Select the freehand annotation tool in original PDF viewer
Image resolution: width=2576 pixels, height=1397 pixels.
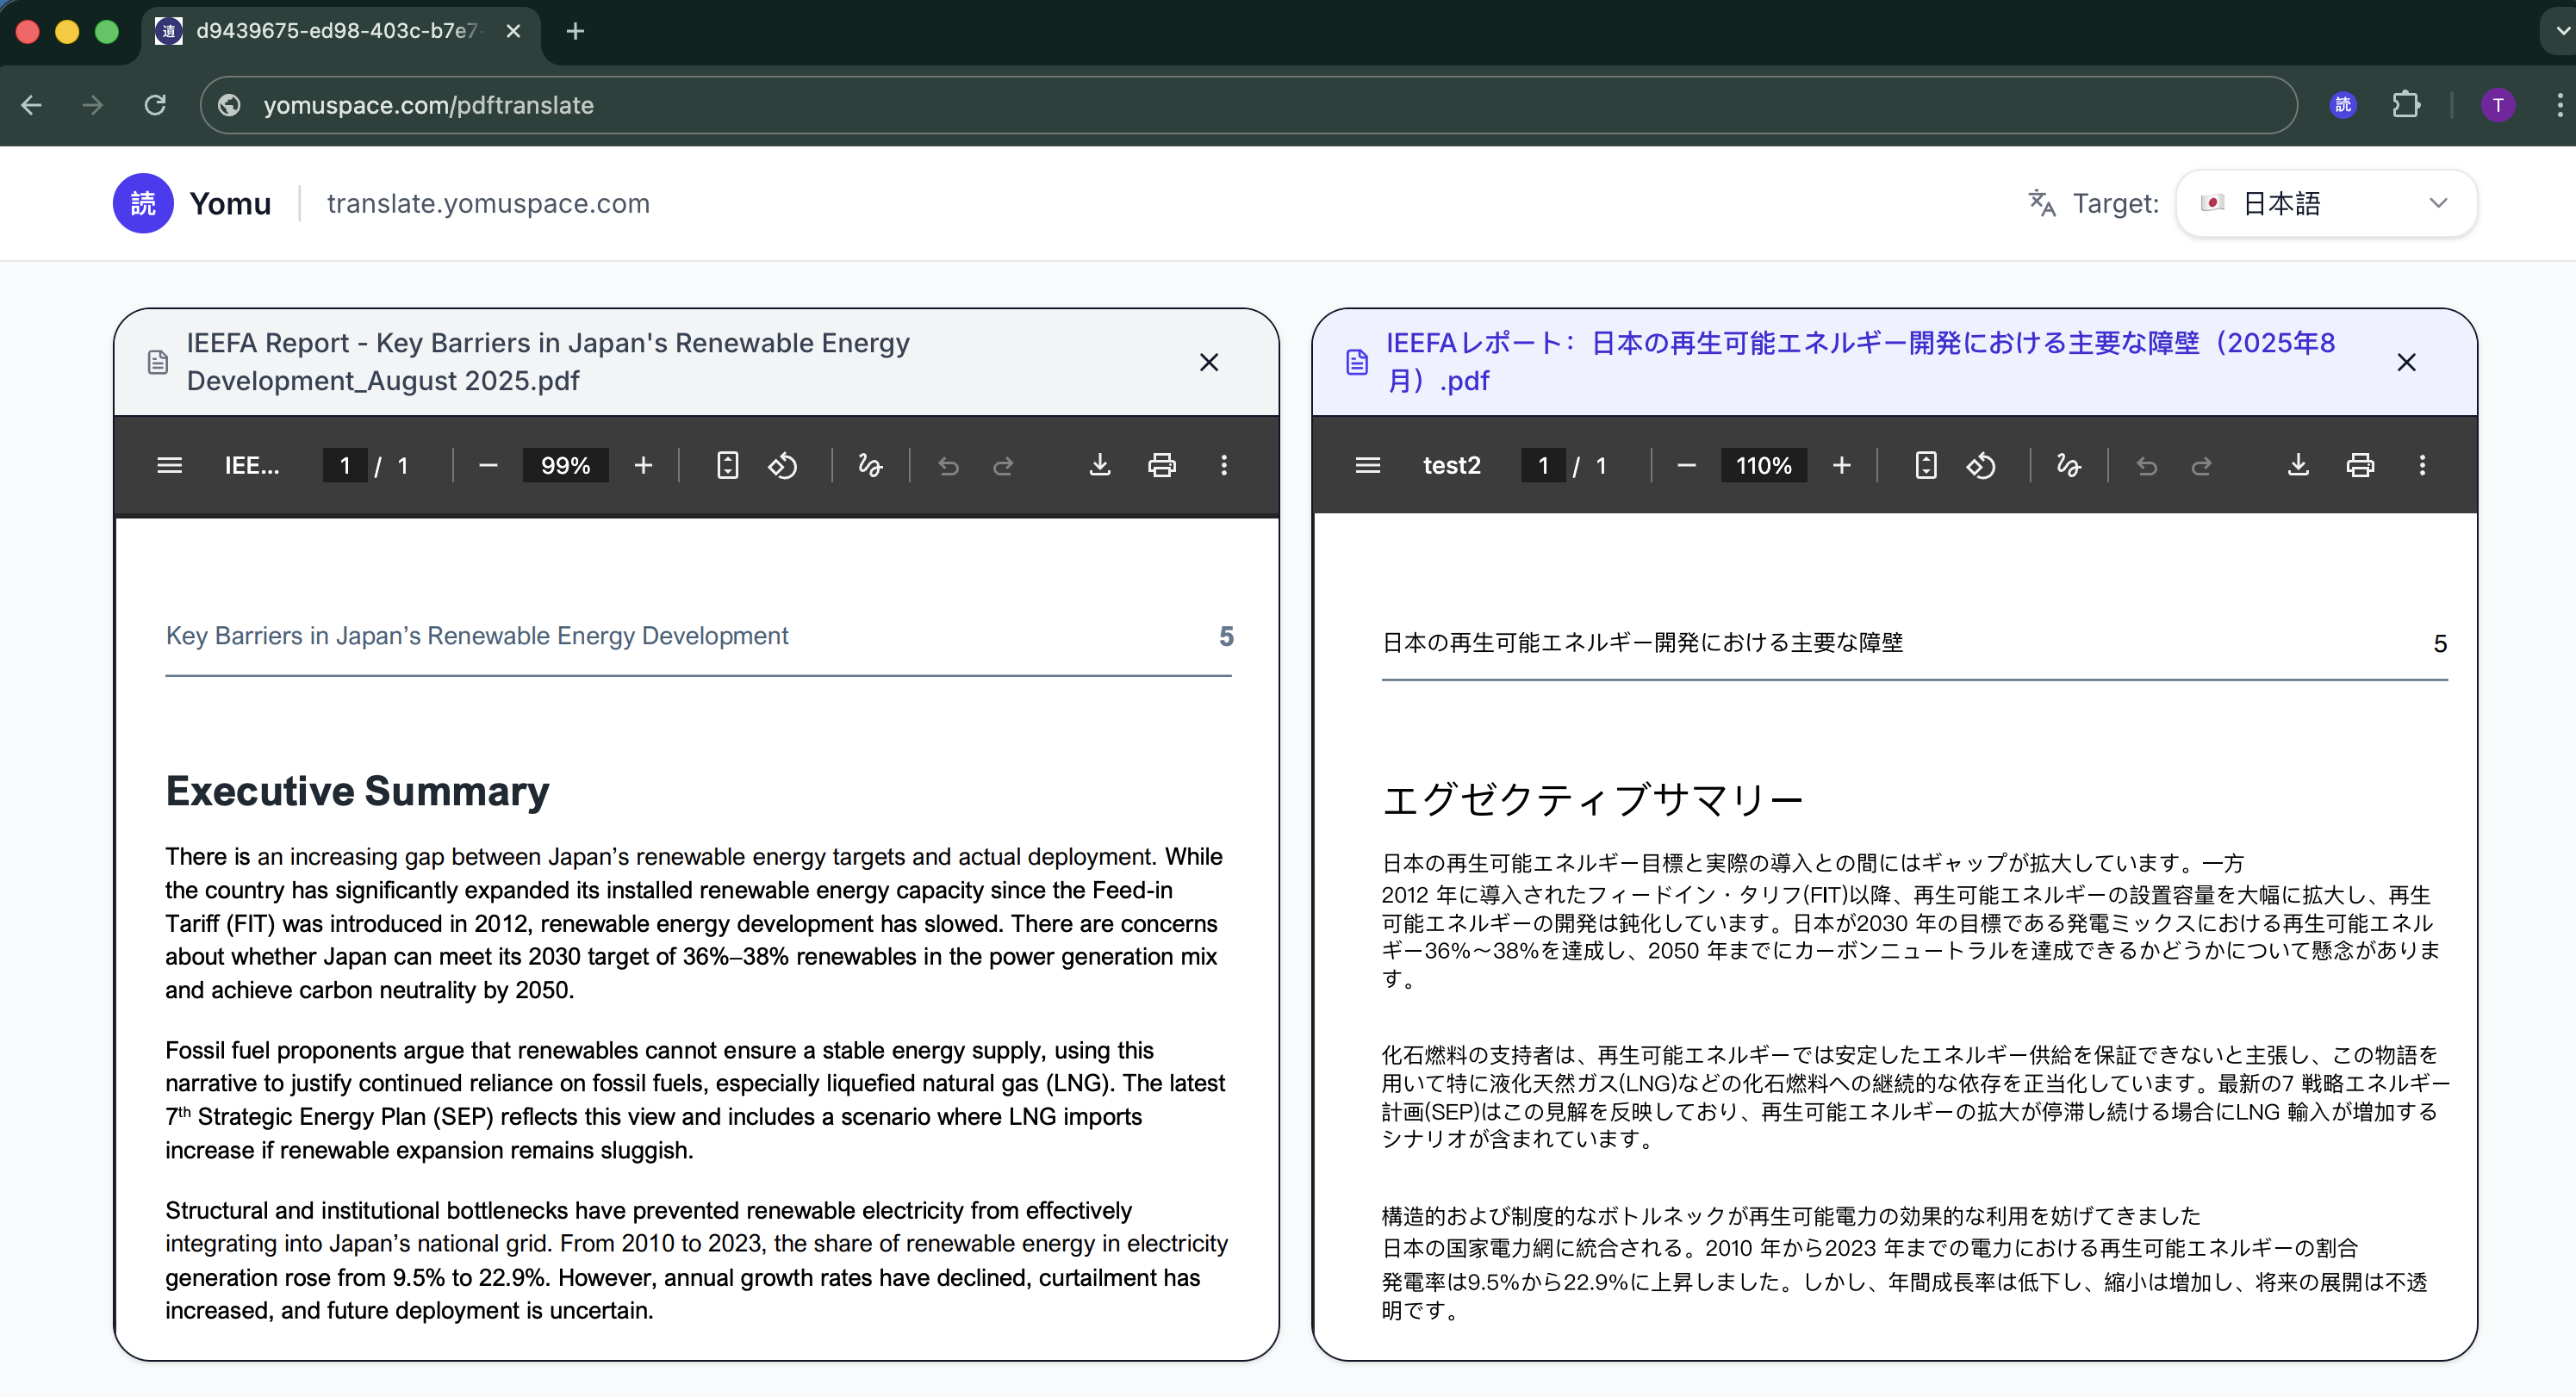click(x=869, y=465)
